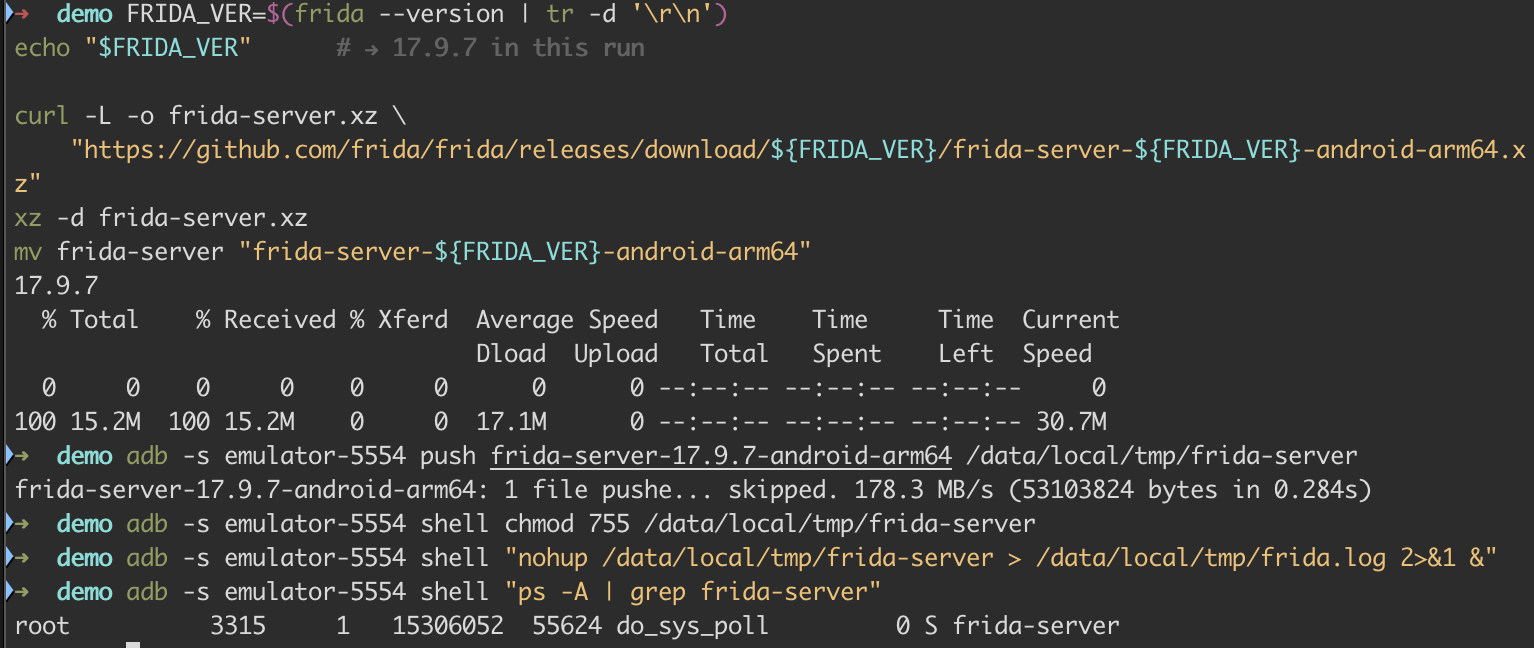This screenshot has height=648, width=1534.
Task: Click '/data/local/tmp/frida.log' in the nohup command
Action: coord(1211,558)
